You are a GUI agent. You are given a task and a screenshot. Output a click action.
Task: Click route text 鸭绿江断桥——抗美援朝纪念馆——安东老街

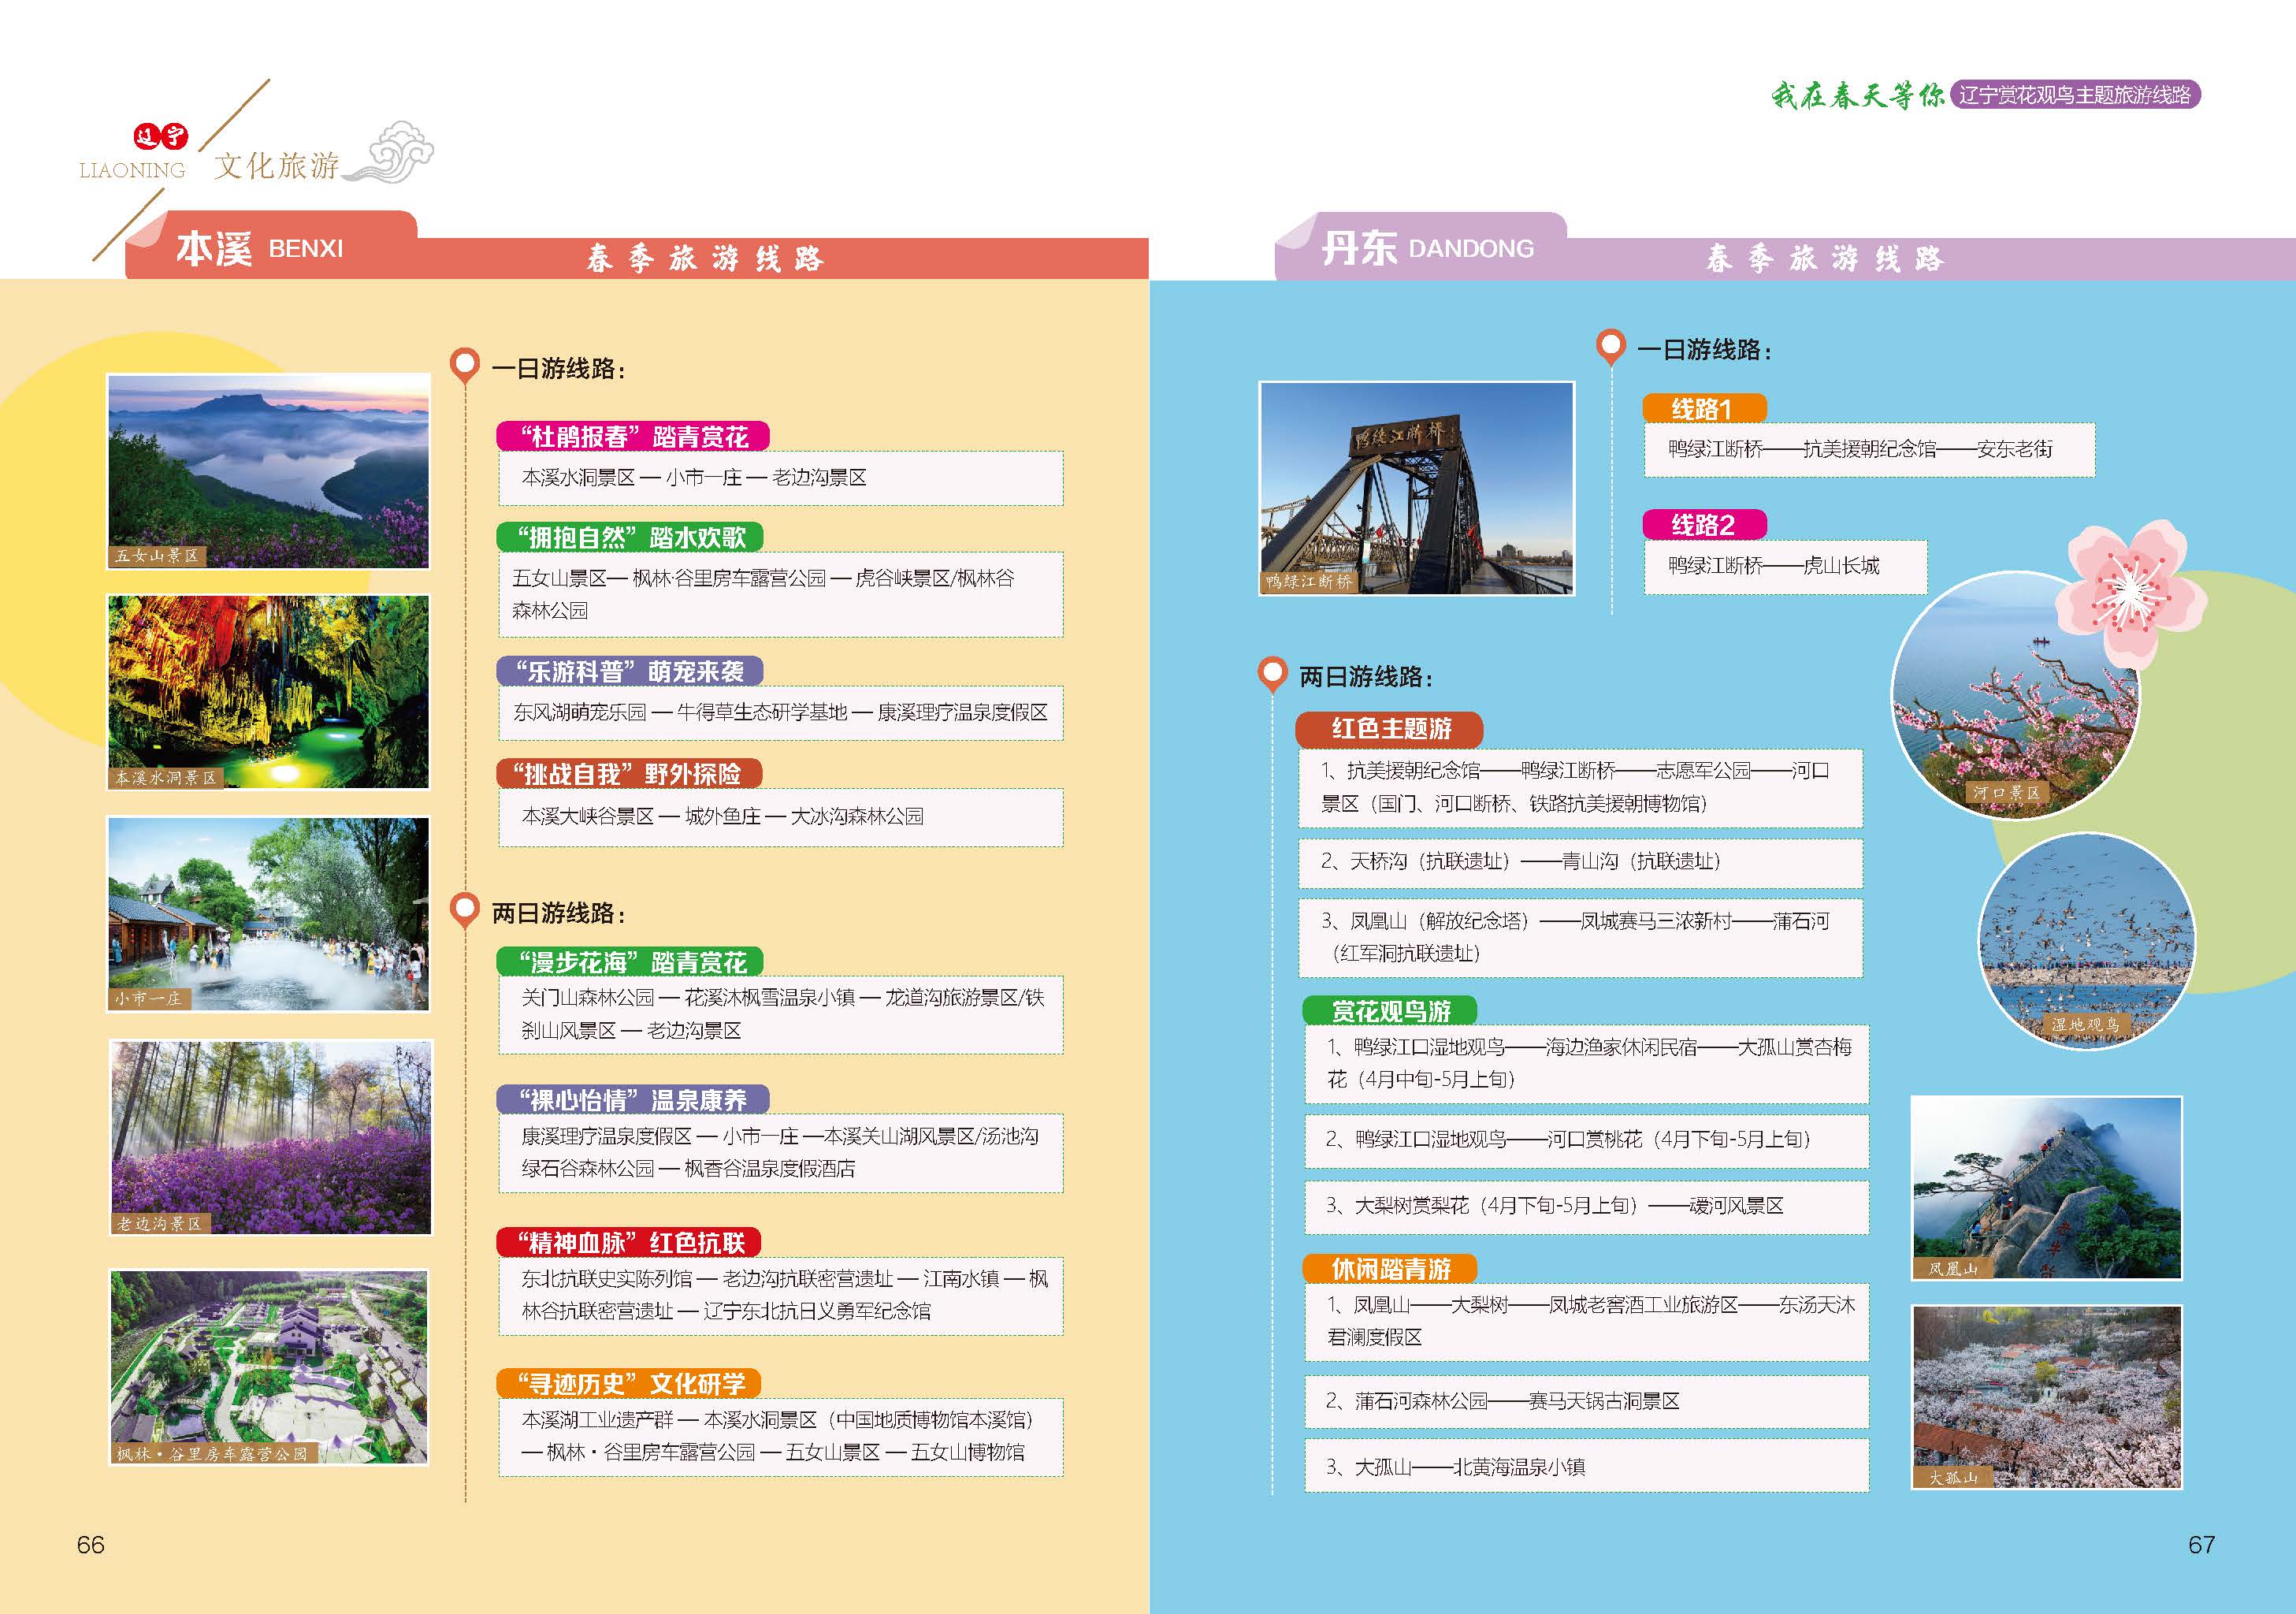pos(1860,449)
